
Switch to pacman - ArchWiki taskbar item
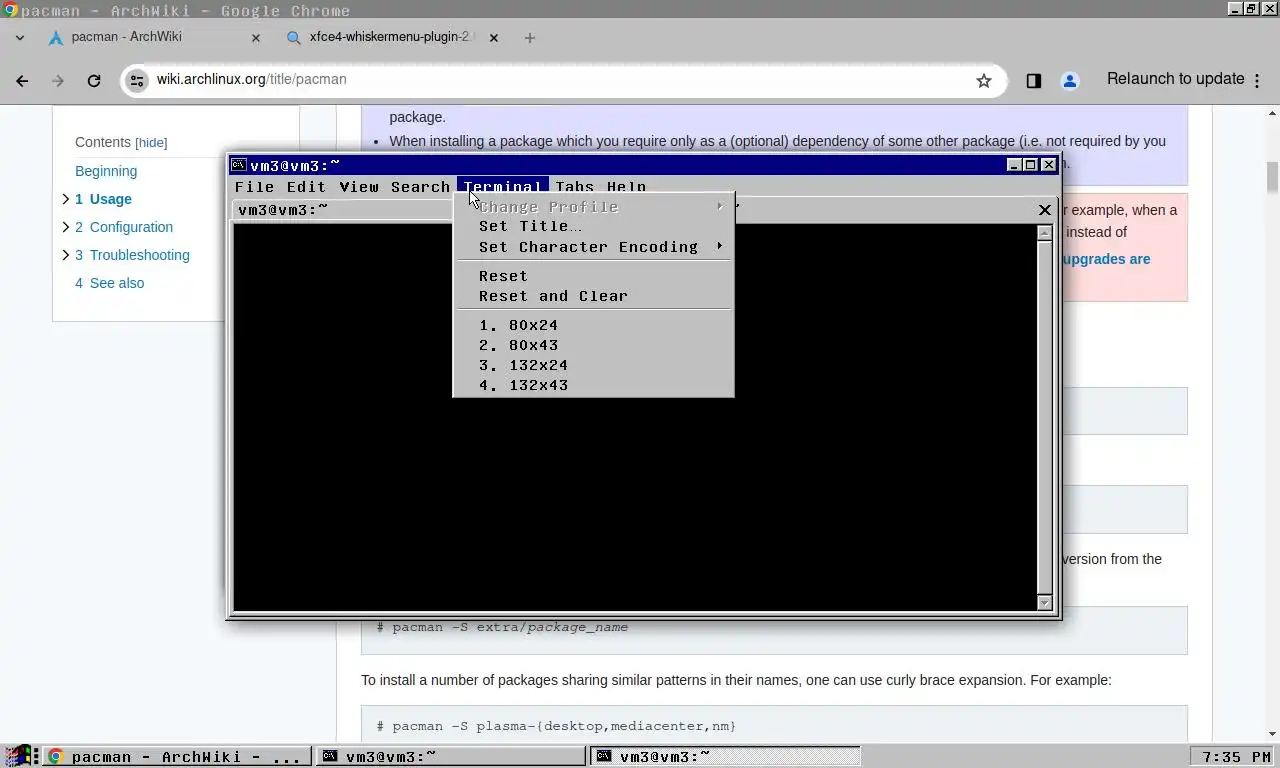pos(176,756)
